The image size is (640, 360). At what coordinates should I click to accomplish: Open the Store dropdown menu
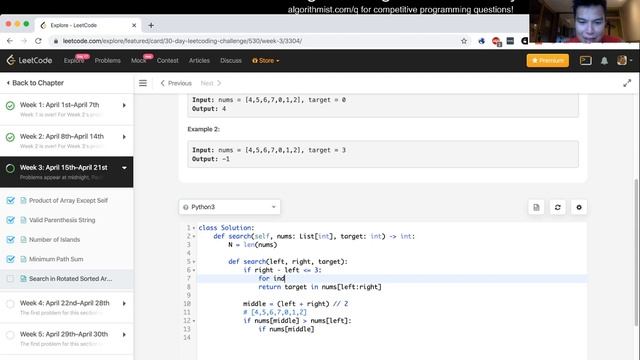coord(266,60)
